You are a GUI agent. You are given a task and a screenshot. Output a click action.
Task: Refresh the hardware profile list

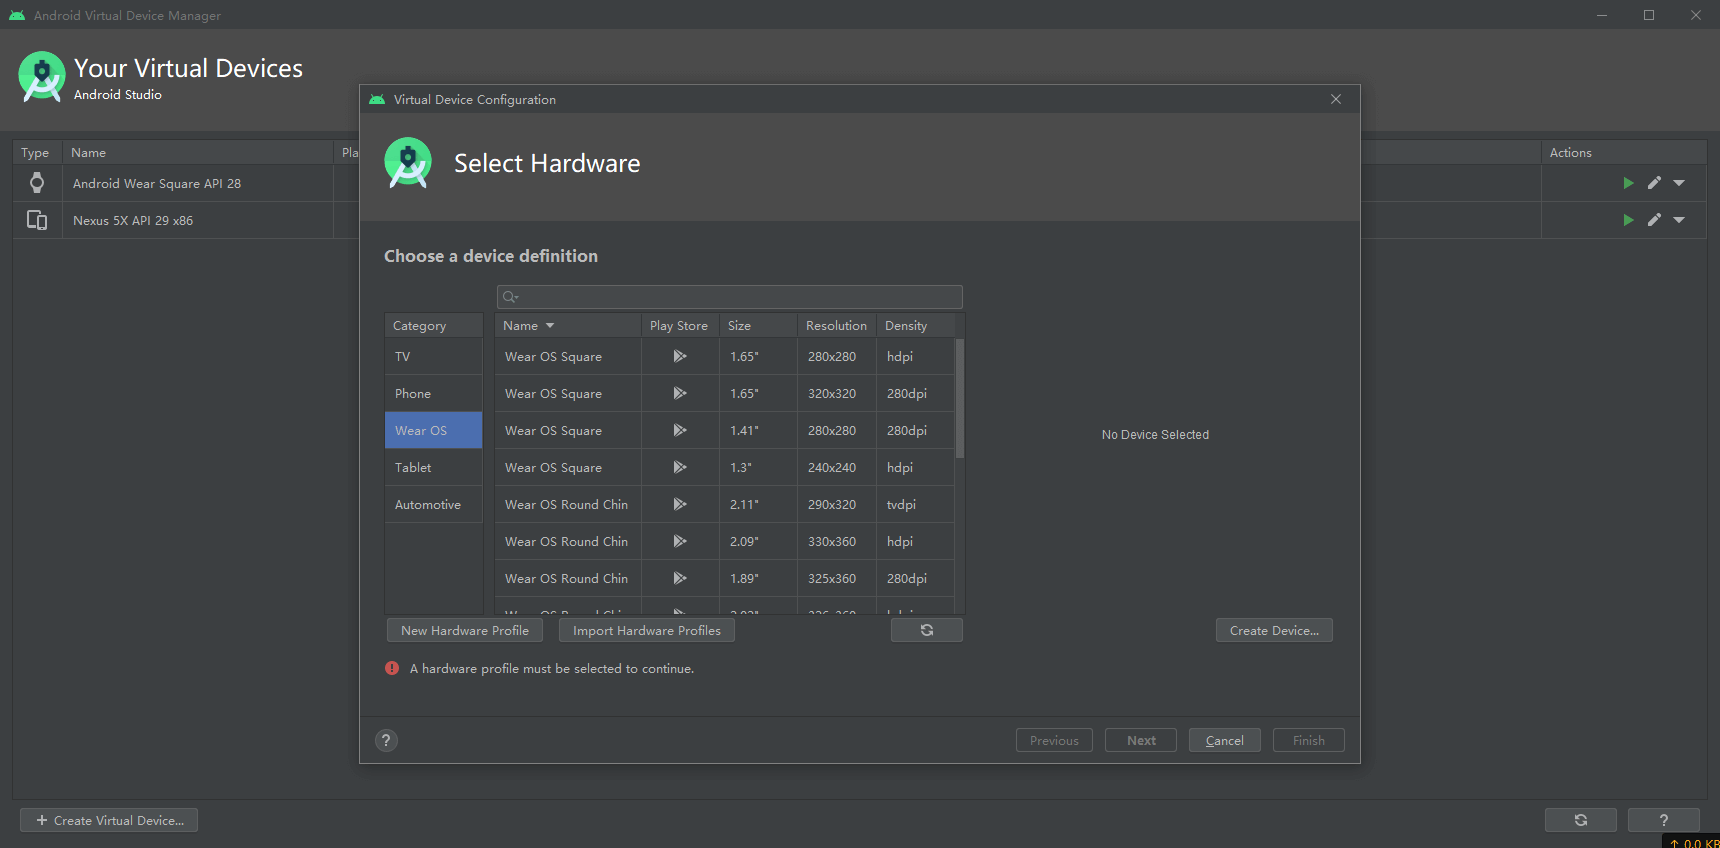point(927,630)
